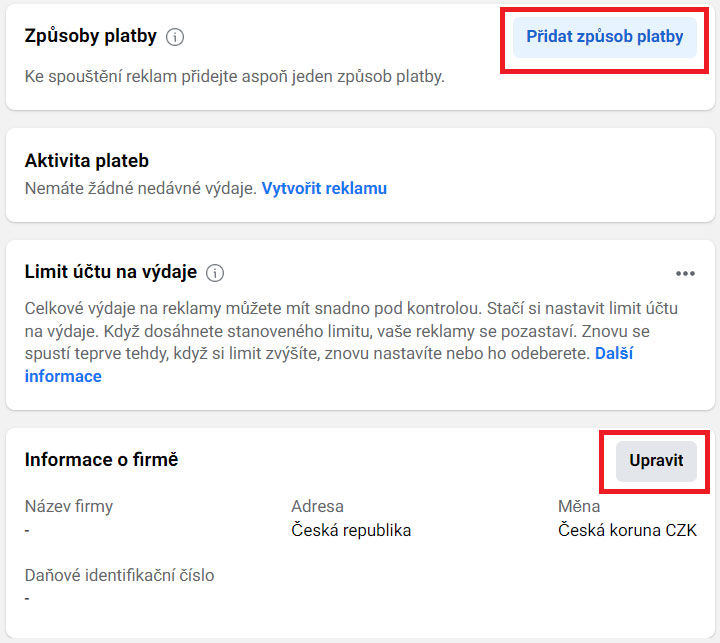This screenshot has height=643, width=720.
Task: Click the Limit účtu na výdaje heading
Action: (111, 272)
